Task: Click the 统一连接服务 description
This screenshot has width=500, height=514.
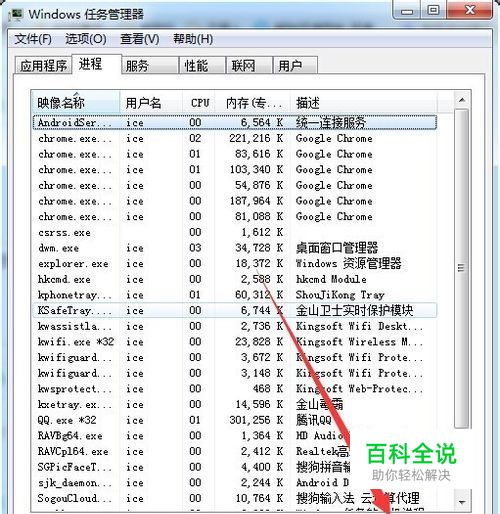Action: click(x=331, y=123)
